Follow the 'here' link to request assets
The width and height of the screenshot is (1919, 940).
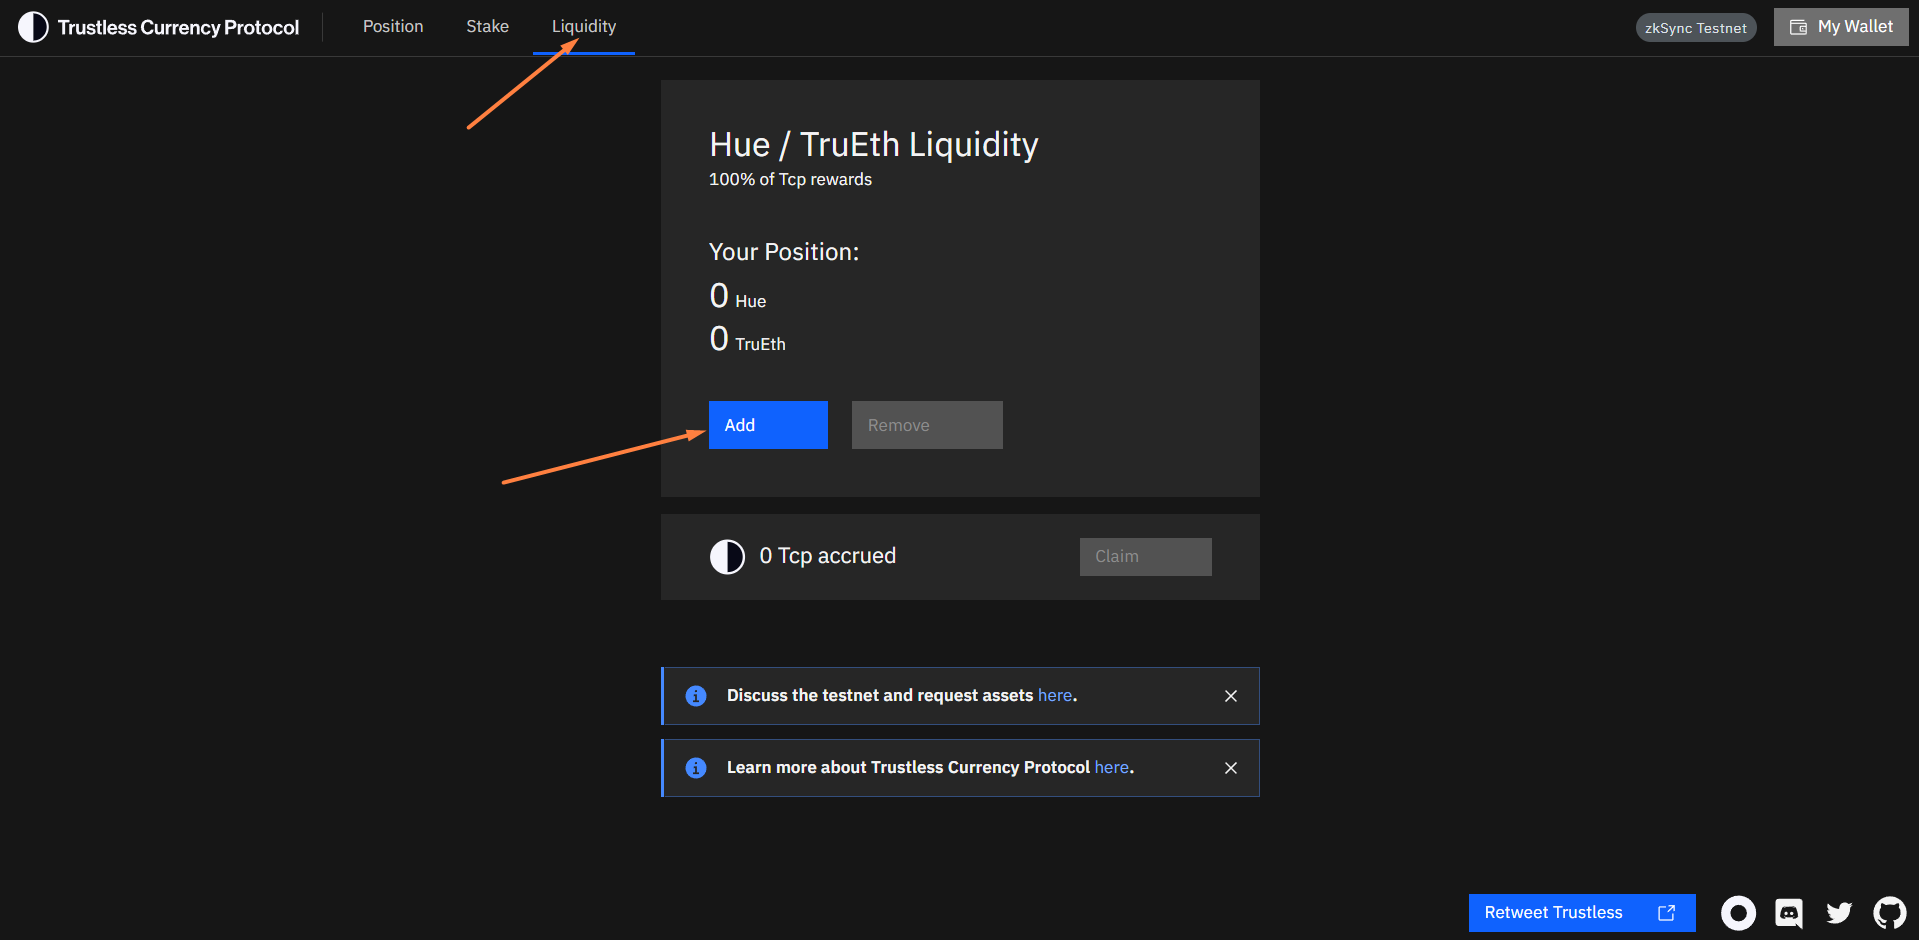[x=1054, y=695]
